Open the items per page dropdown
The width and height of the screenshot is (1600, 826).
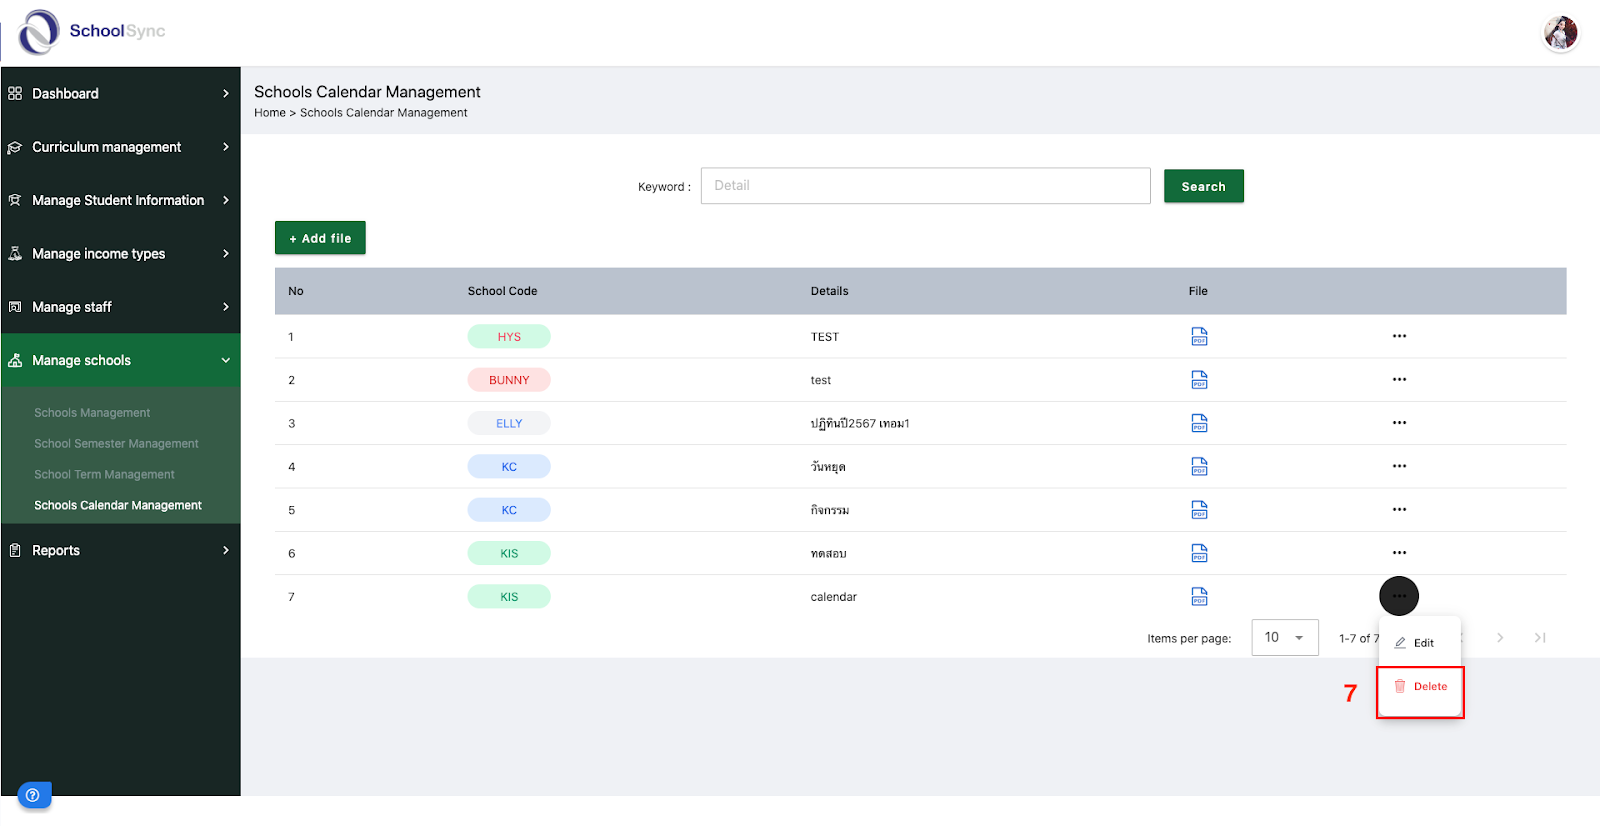click(x=1285, y=637)
